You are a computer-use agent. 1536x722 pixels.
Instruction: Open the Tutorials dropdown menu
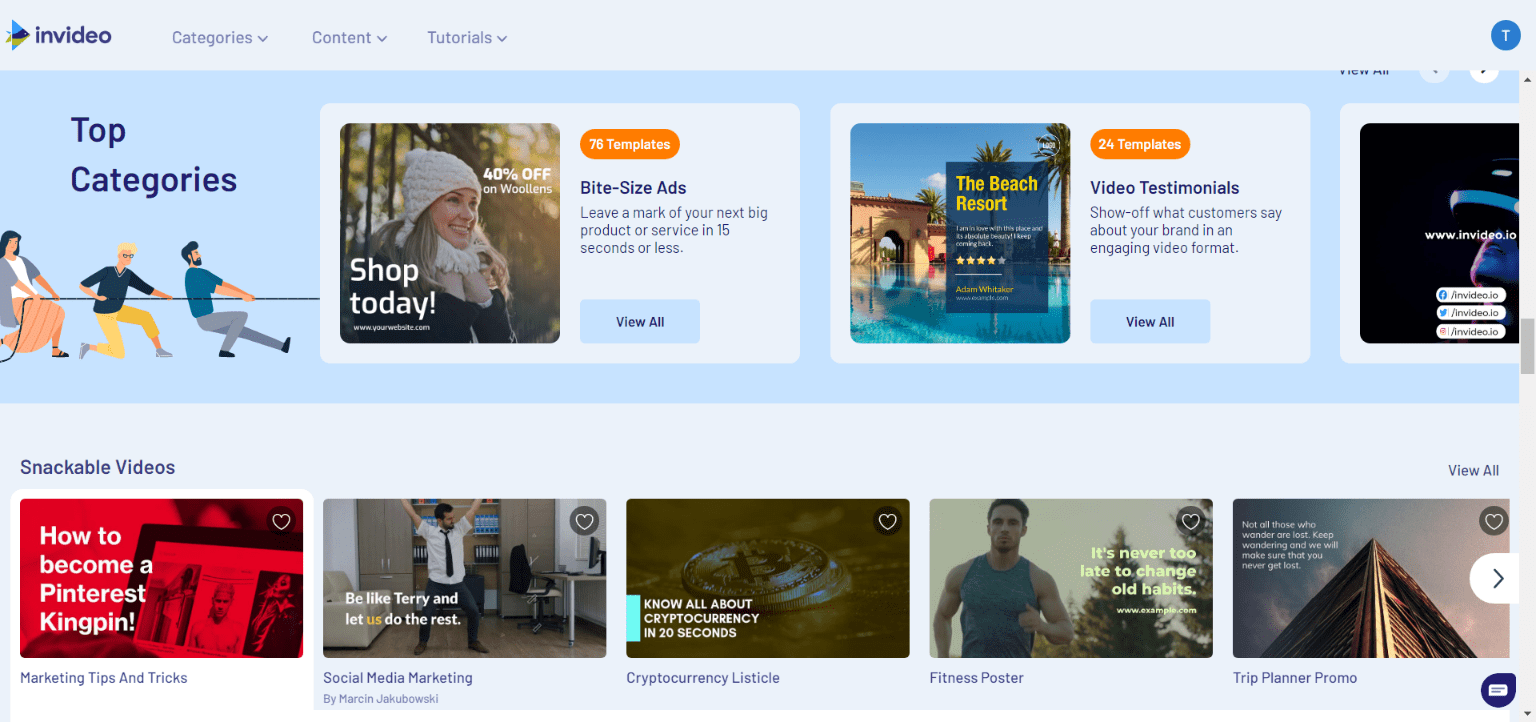pyautogui.click(x=467, y=38)
